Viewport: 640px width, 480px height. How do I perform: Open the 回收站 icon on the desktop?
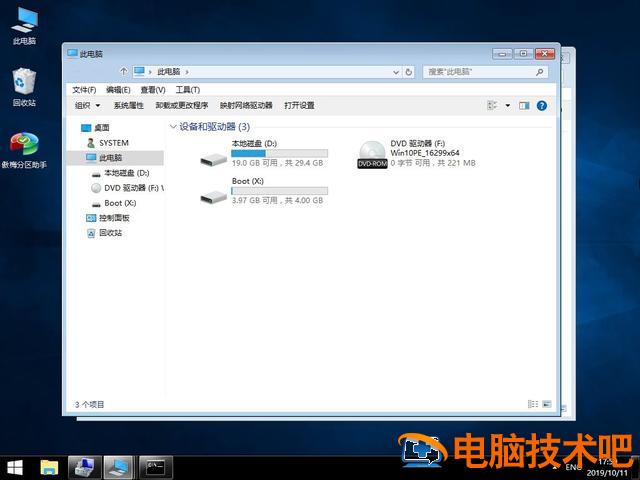pyautogui.click(x=24, y=82)
